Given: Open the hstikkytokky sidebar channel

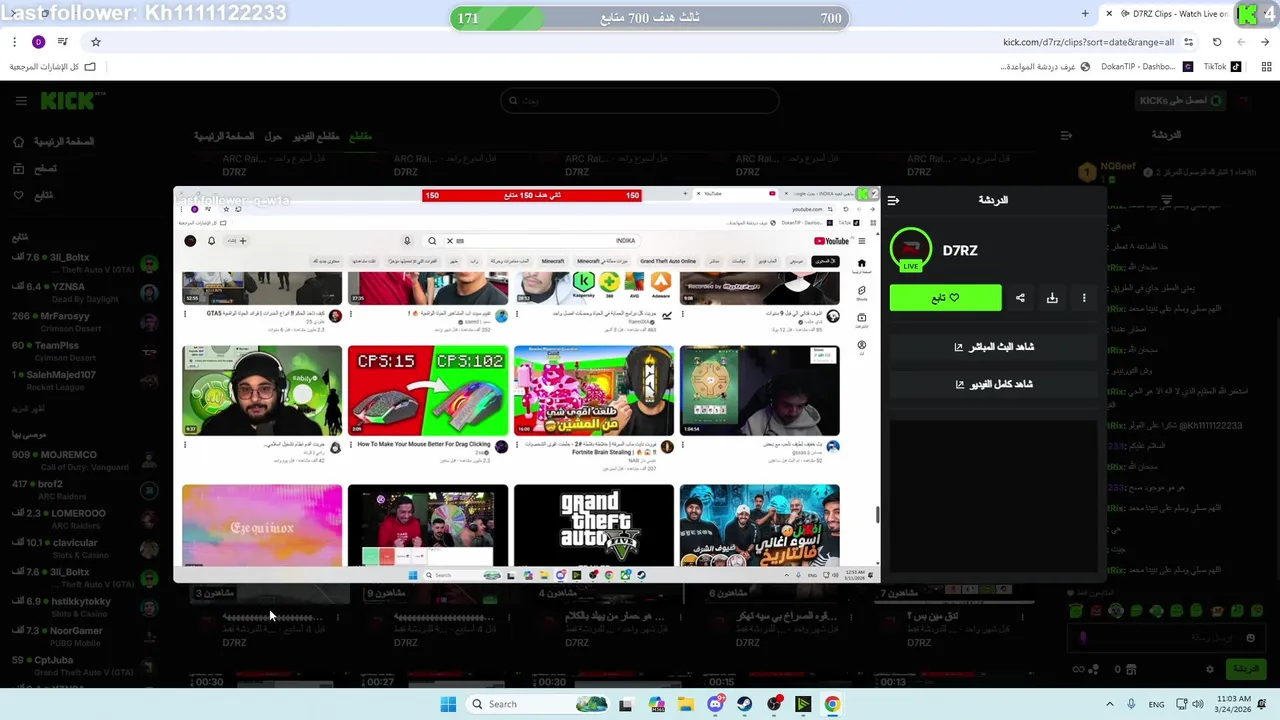Looking at the screenshot, I should point(85,606).
